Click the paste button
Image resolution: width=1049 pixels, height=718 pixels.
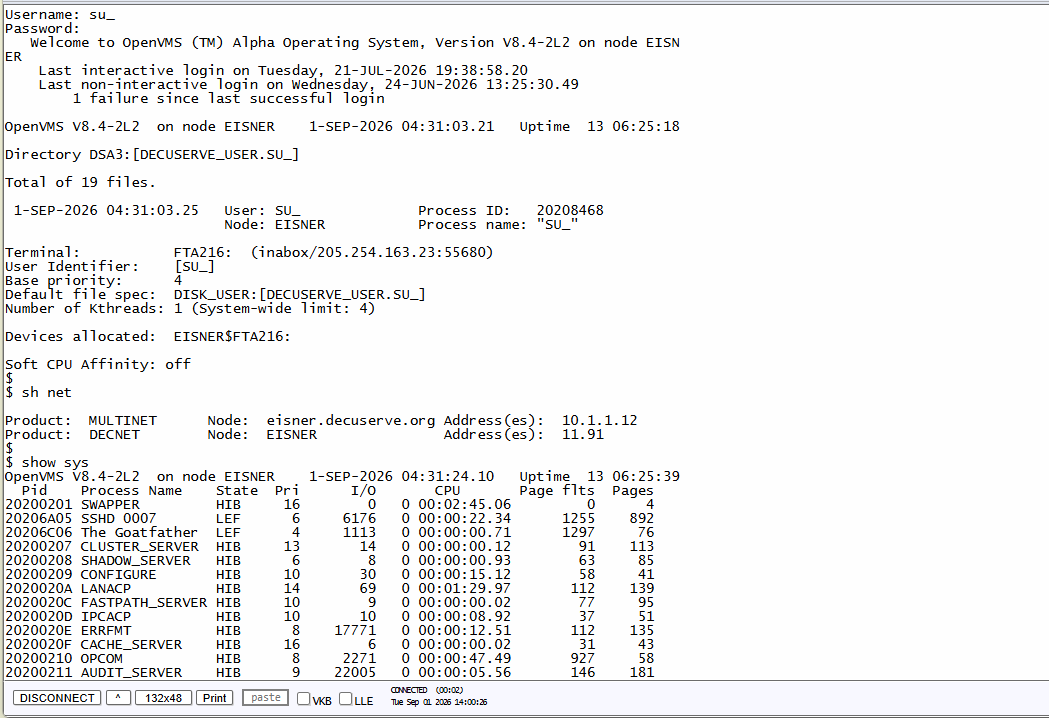(x=266, y=697)
